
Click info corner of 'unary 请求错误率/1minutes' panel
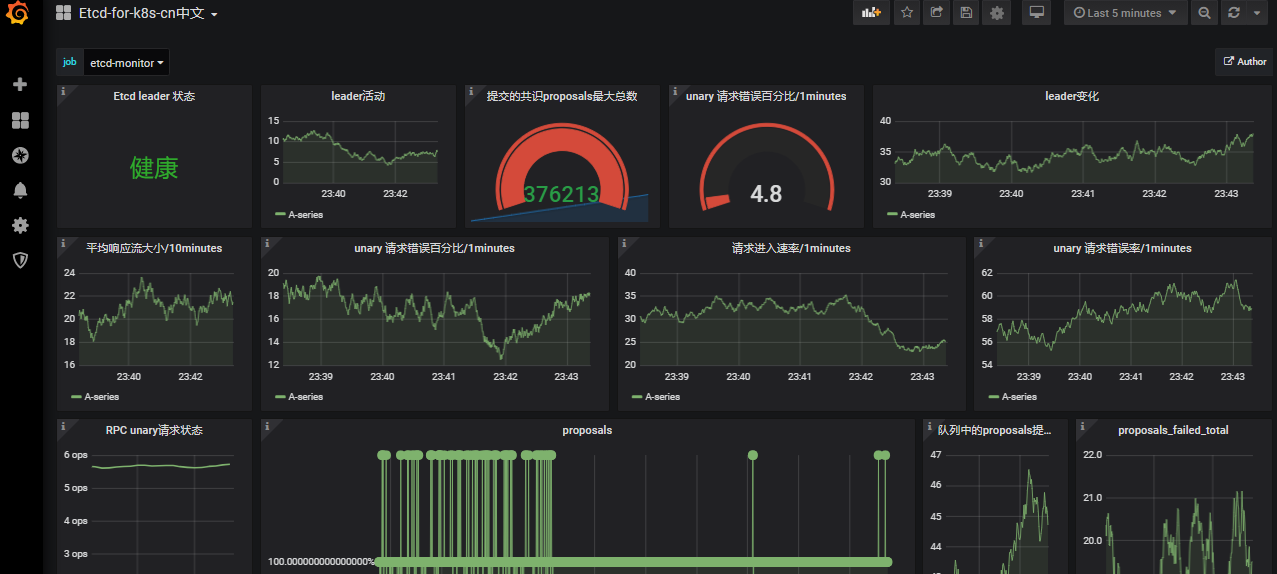981,243
